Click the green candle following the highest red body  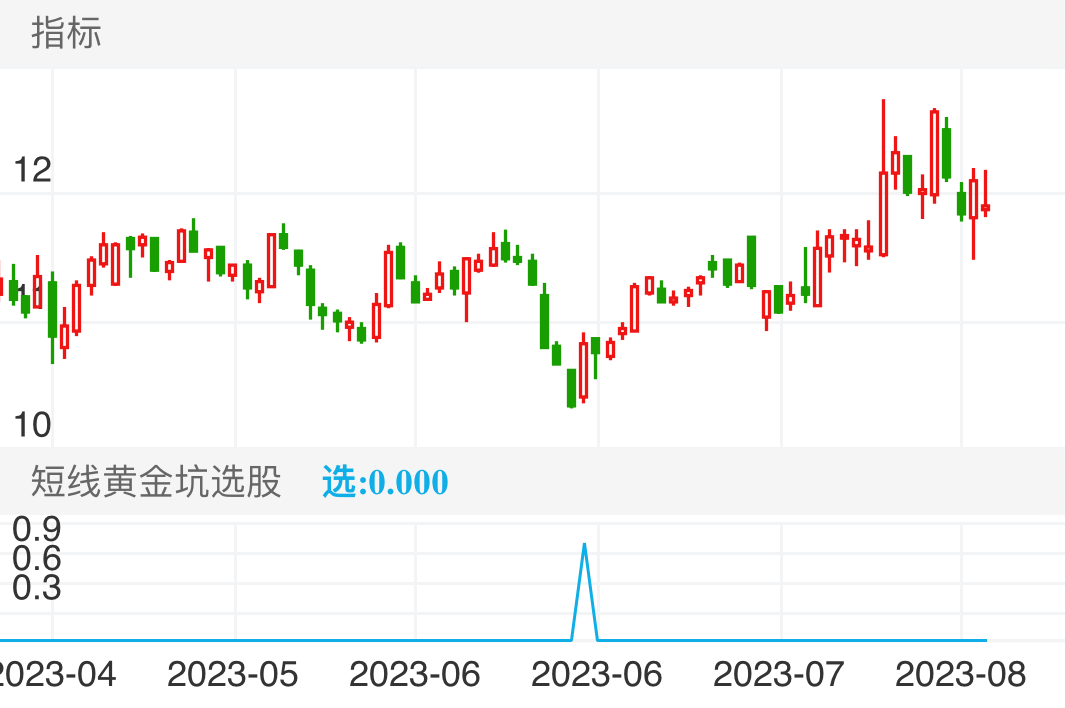coord(946,153)
